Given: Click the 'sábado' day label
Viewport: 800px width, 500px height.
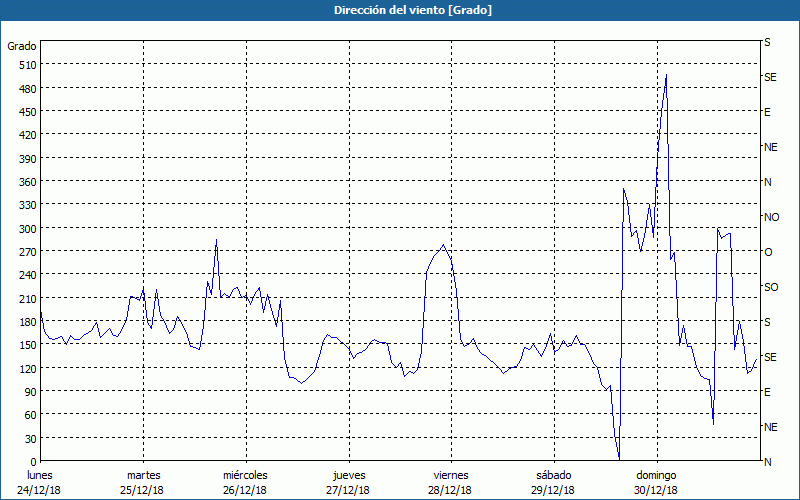Looking at the screenshot, I should pyautogui.click(x=554, y=475).
